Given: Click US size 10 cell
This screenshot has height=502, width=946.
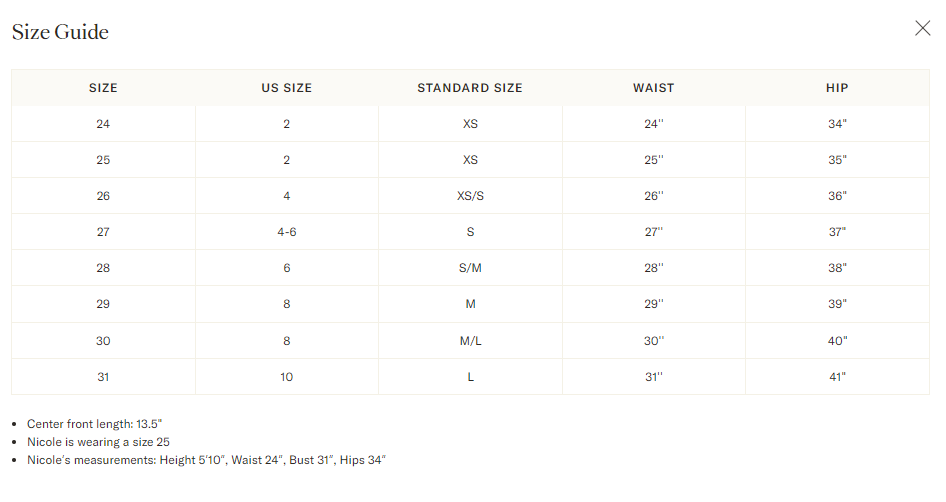Looking at the screenshot, I should 287,377.
